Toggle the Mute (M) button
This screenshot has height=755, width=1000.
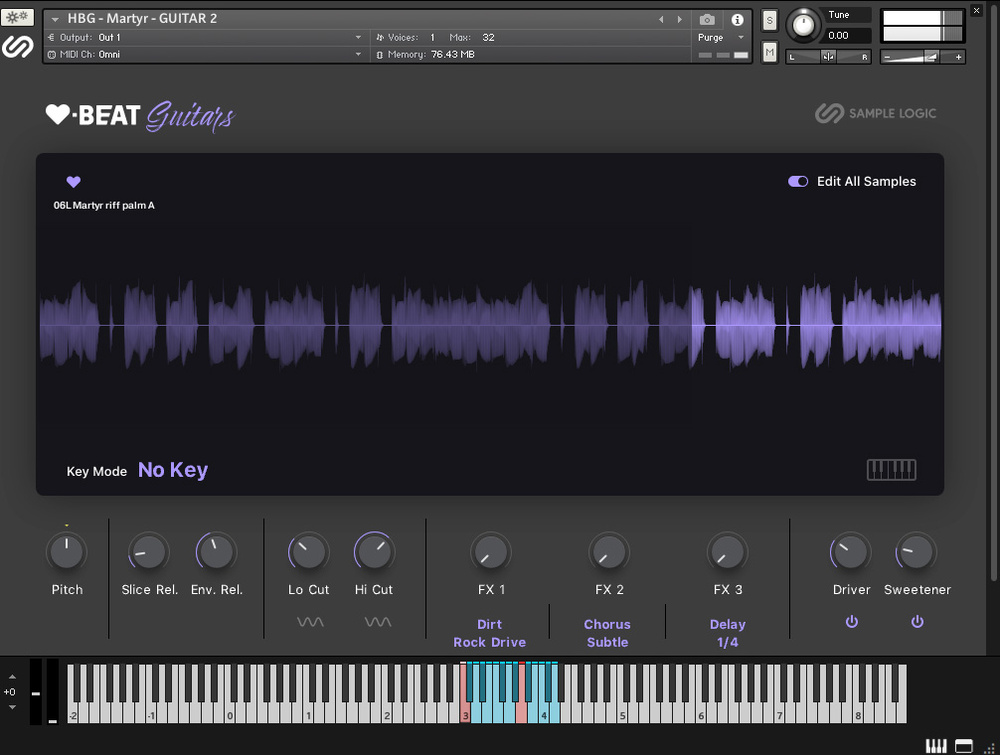pyautogui.click(x=770, y=52)
